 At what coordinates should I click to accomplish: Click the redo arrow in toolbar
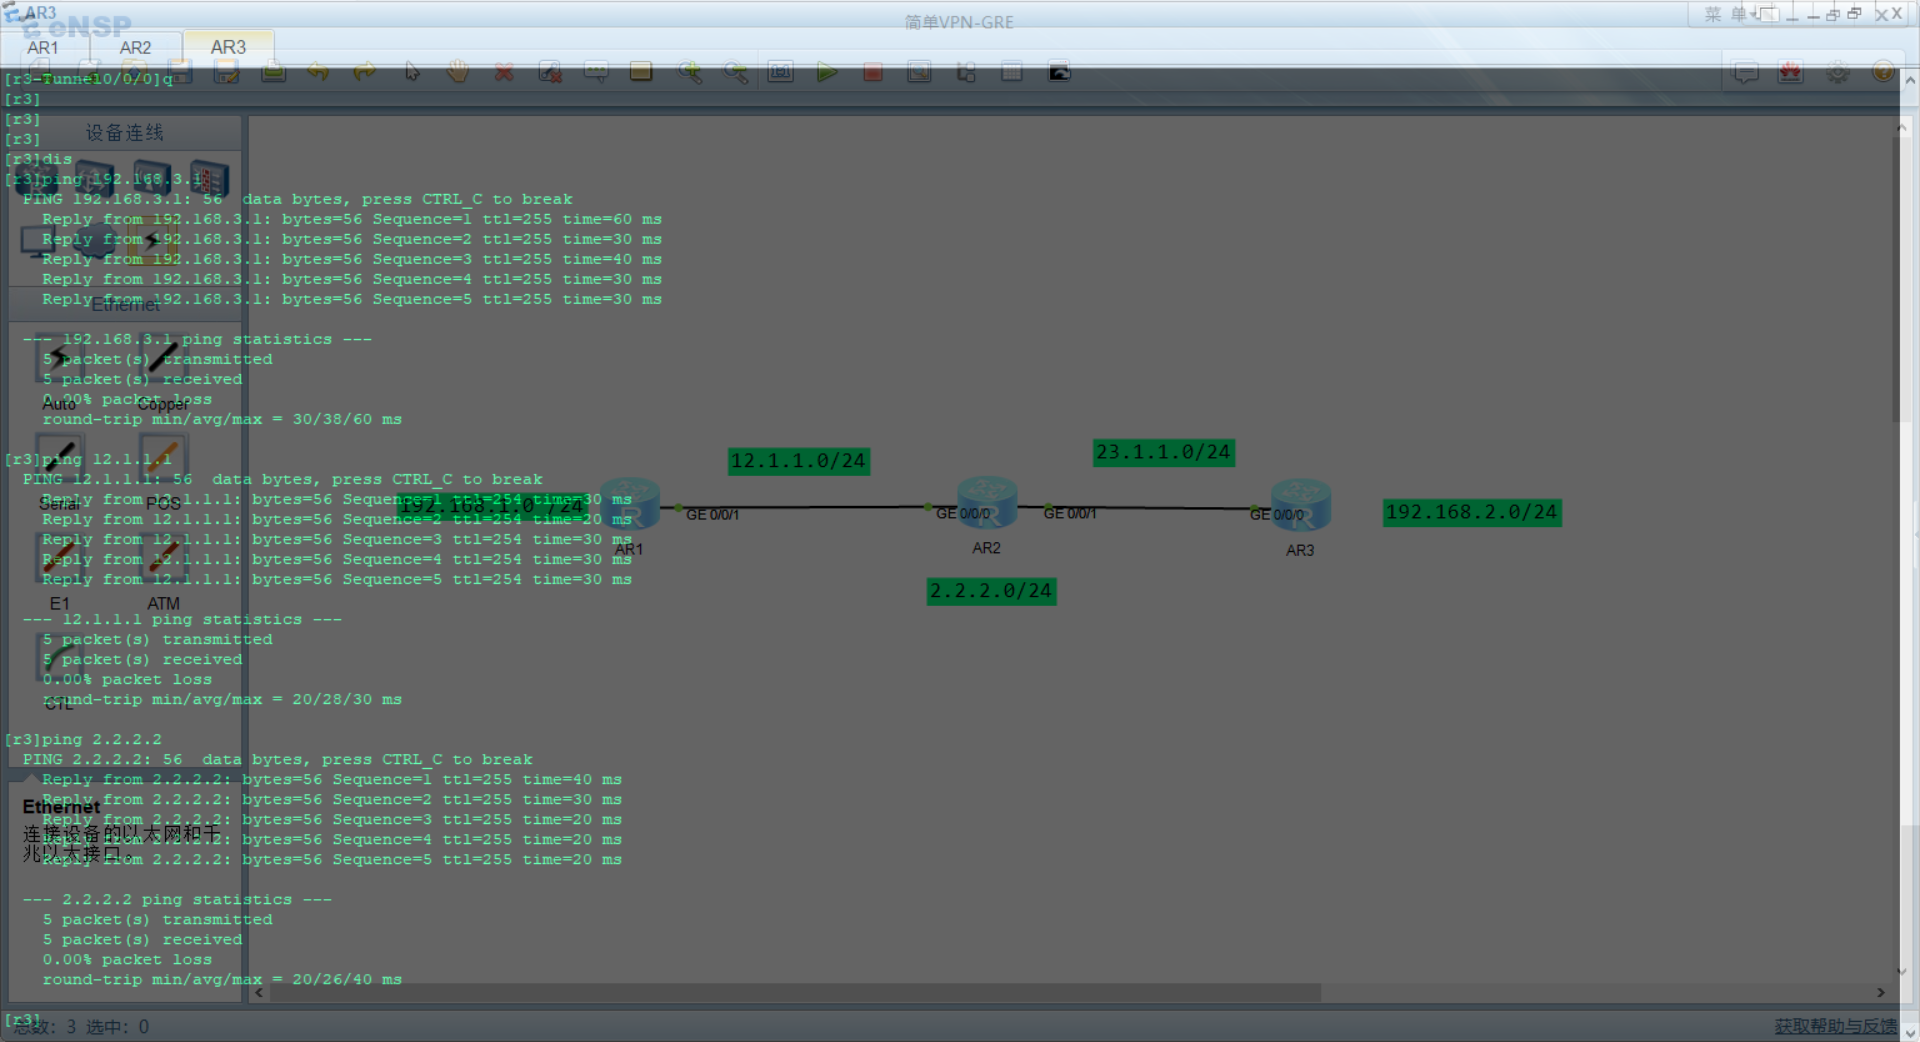[365, 72]
